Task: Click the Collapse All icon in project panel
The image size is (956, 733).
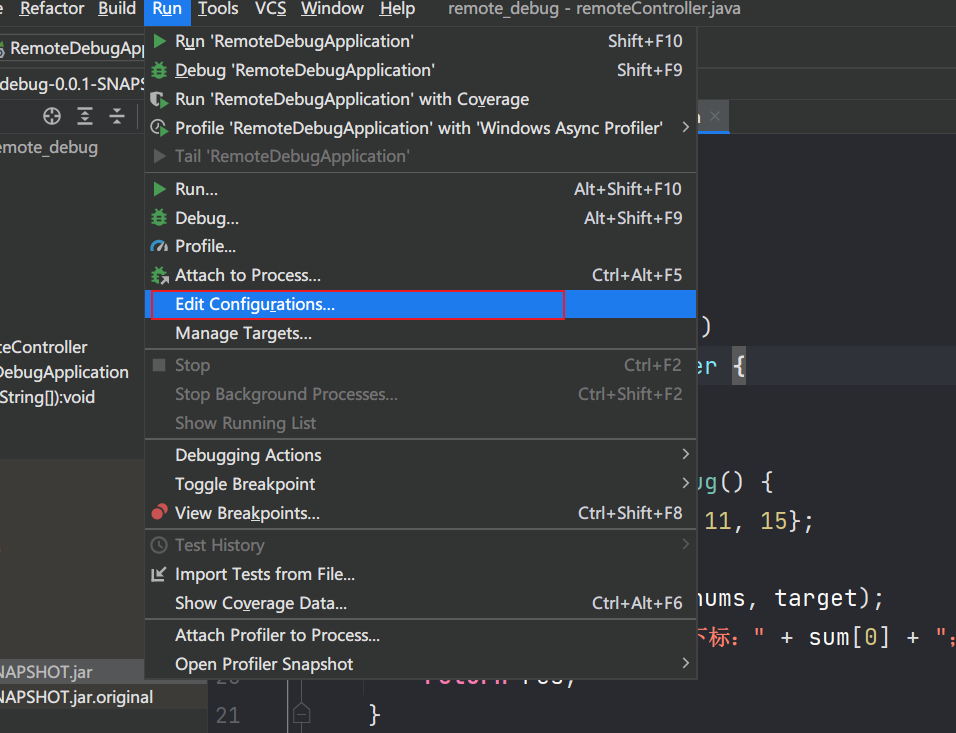Action: tap(117, 116)
